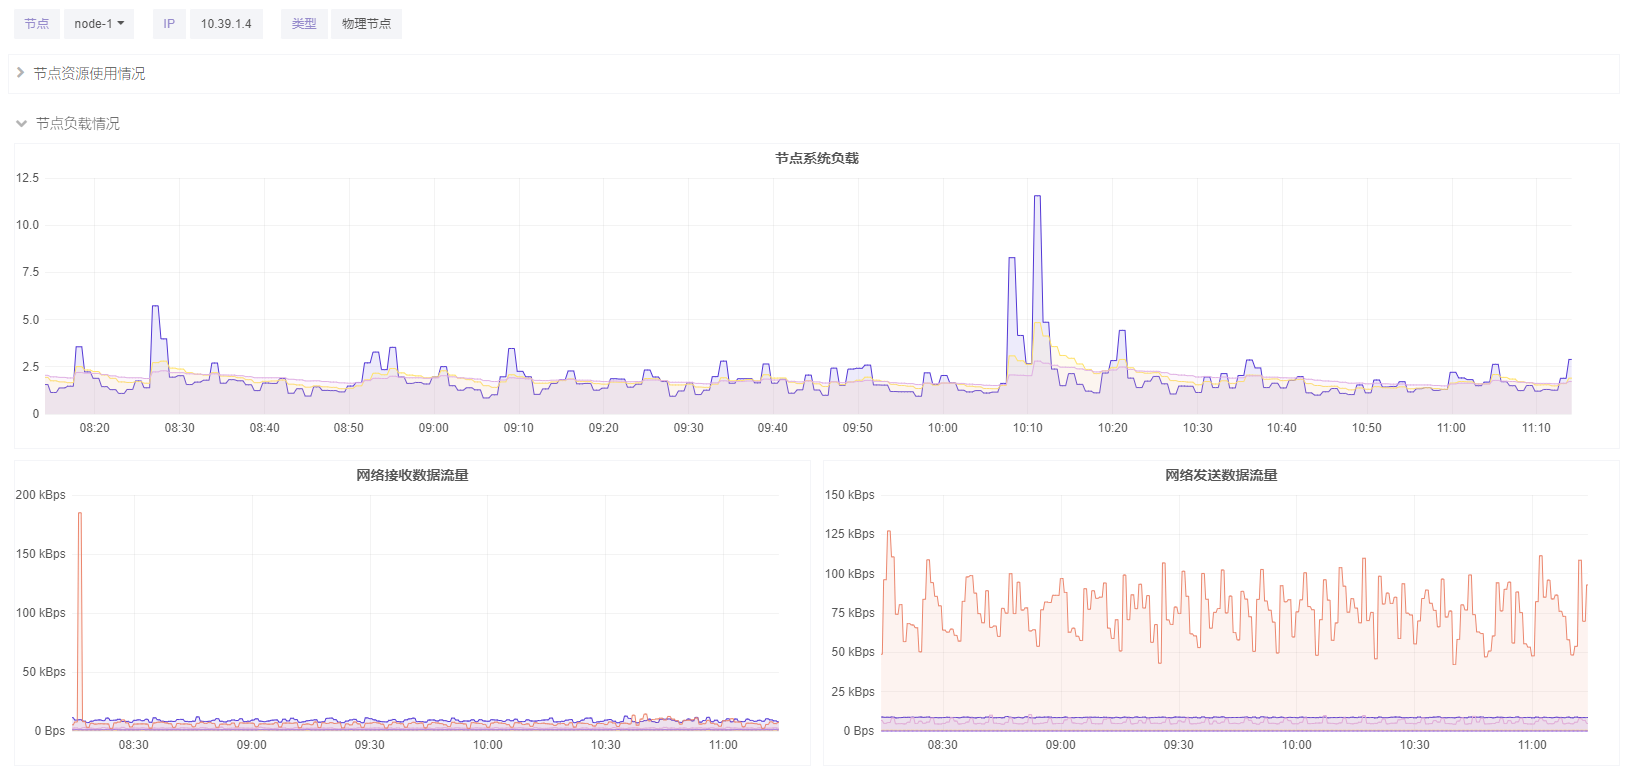Click the IP variable label

[x=169, y=24]
